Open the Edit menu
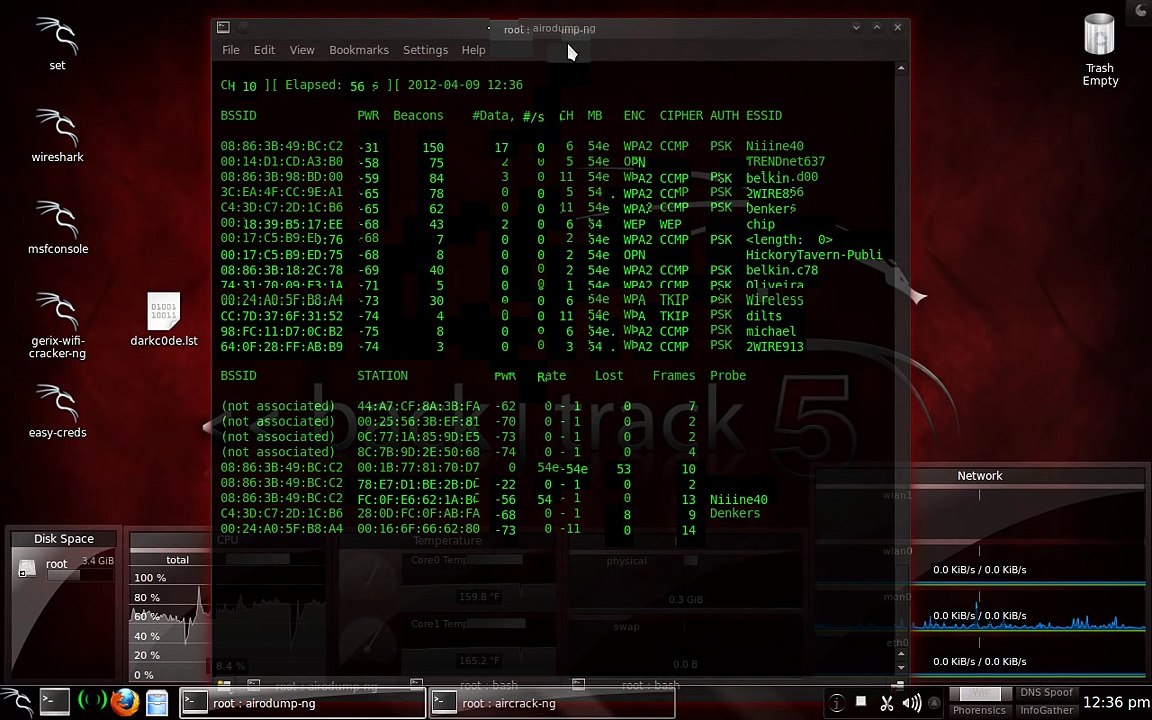 pyautogui.click(x=264, y=50)
